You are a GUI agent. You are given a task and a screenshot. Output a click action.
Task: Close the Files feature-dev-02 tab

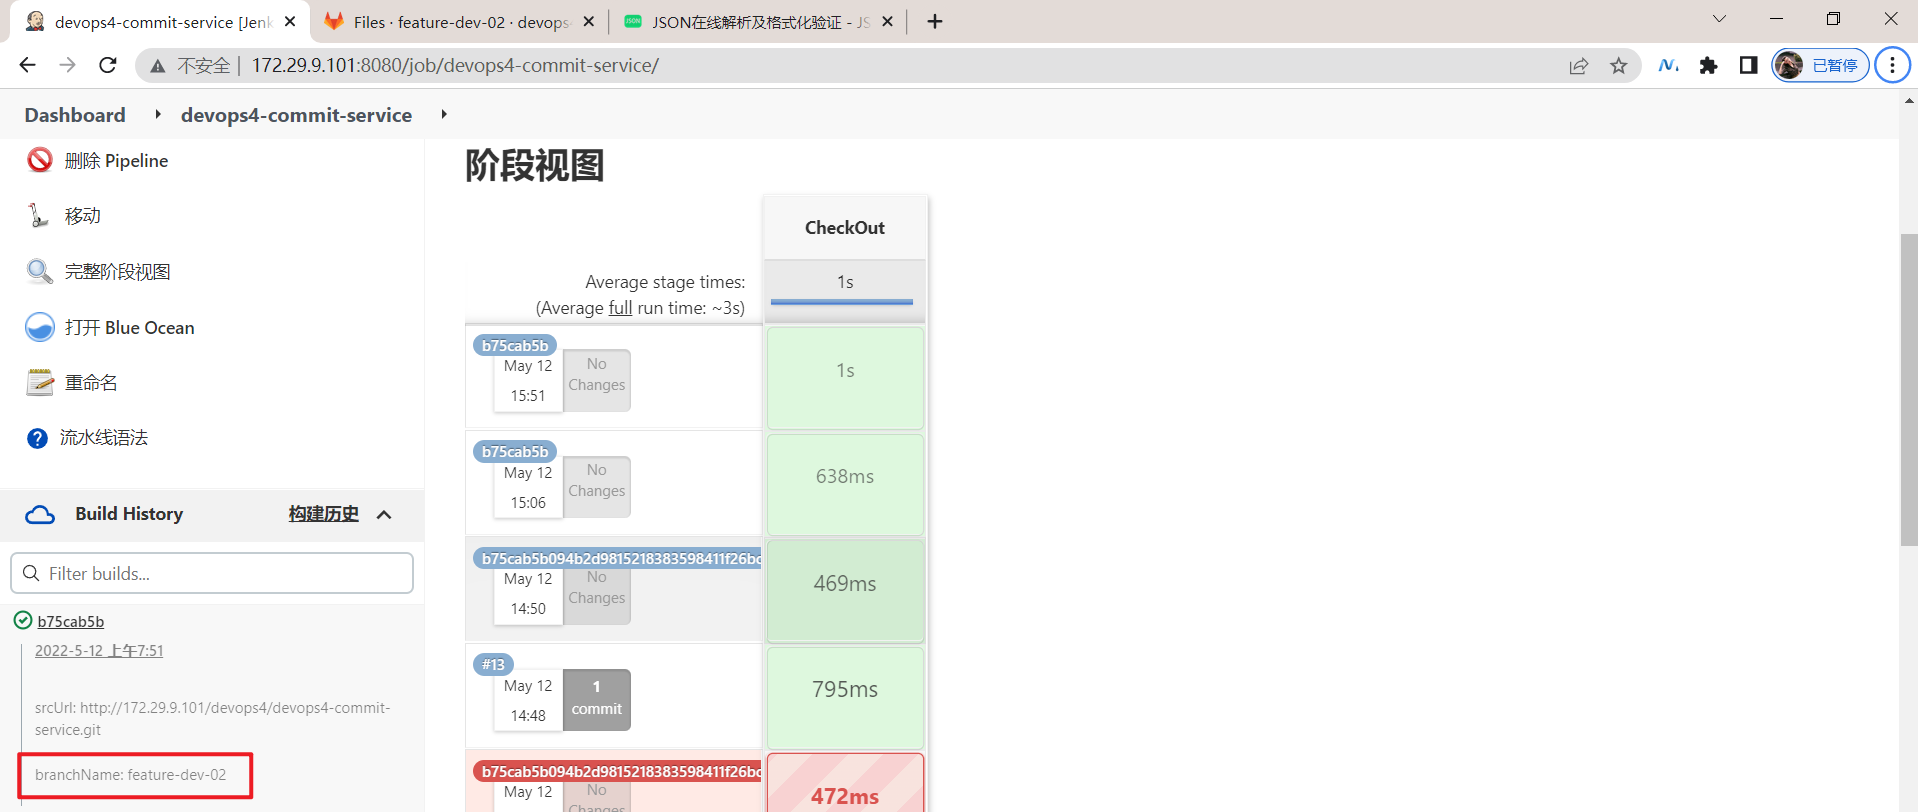pos(588,21)
